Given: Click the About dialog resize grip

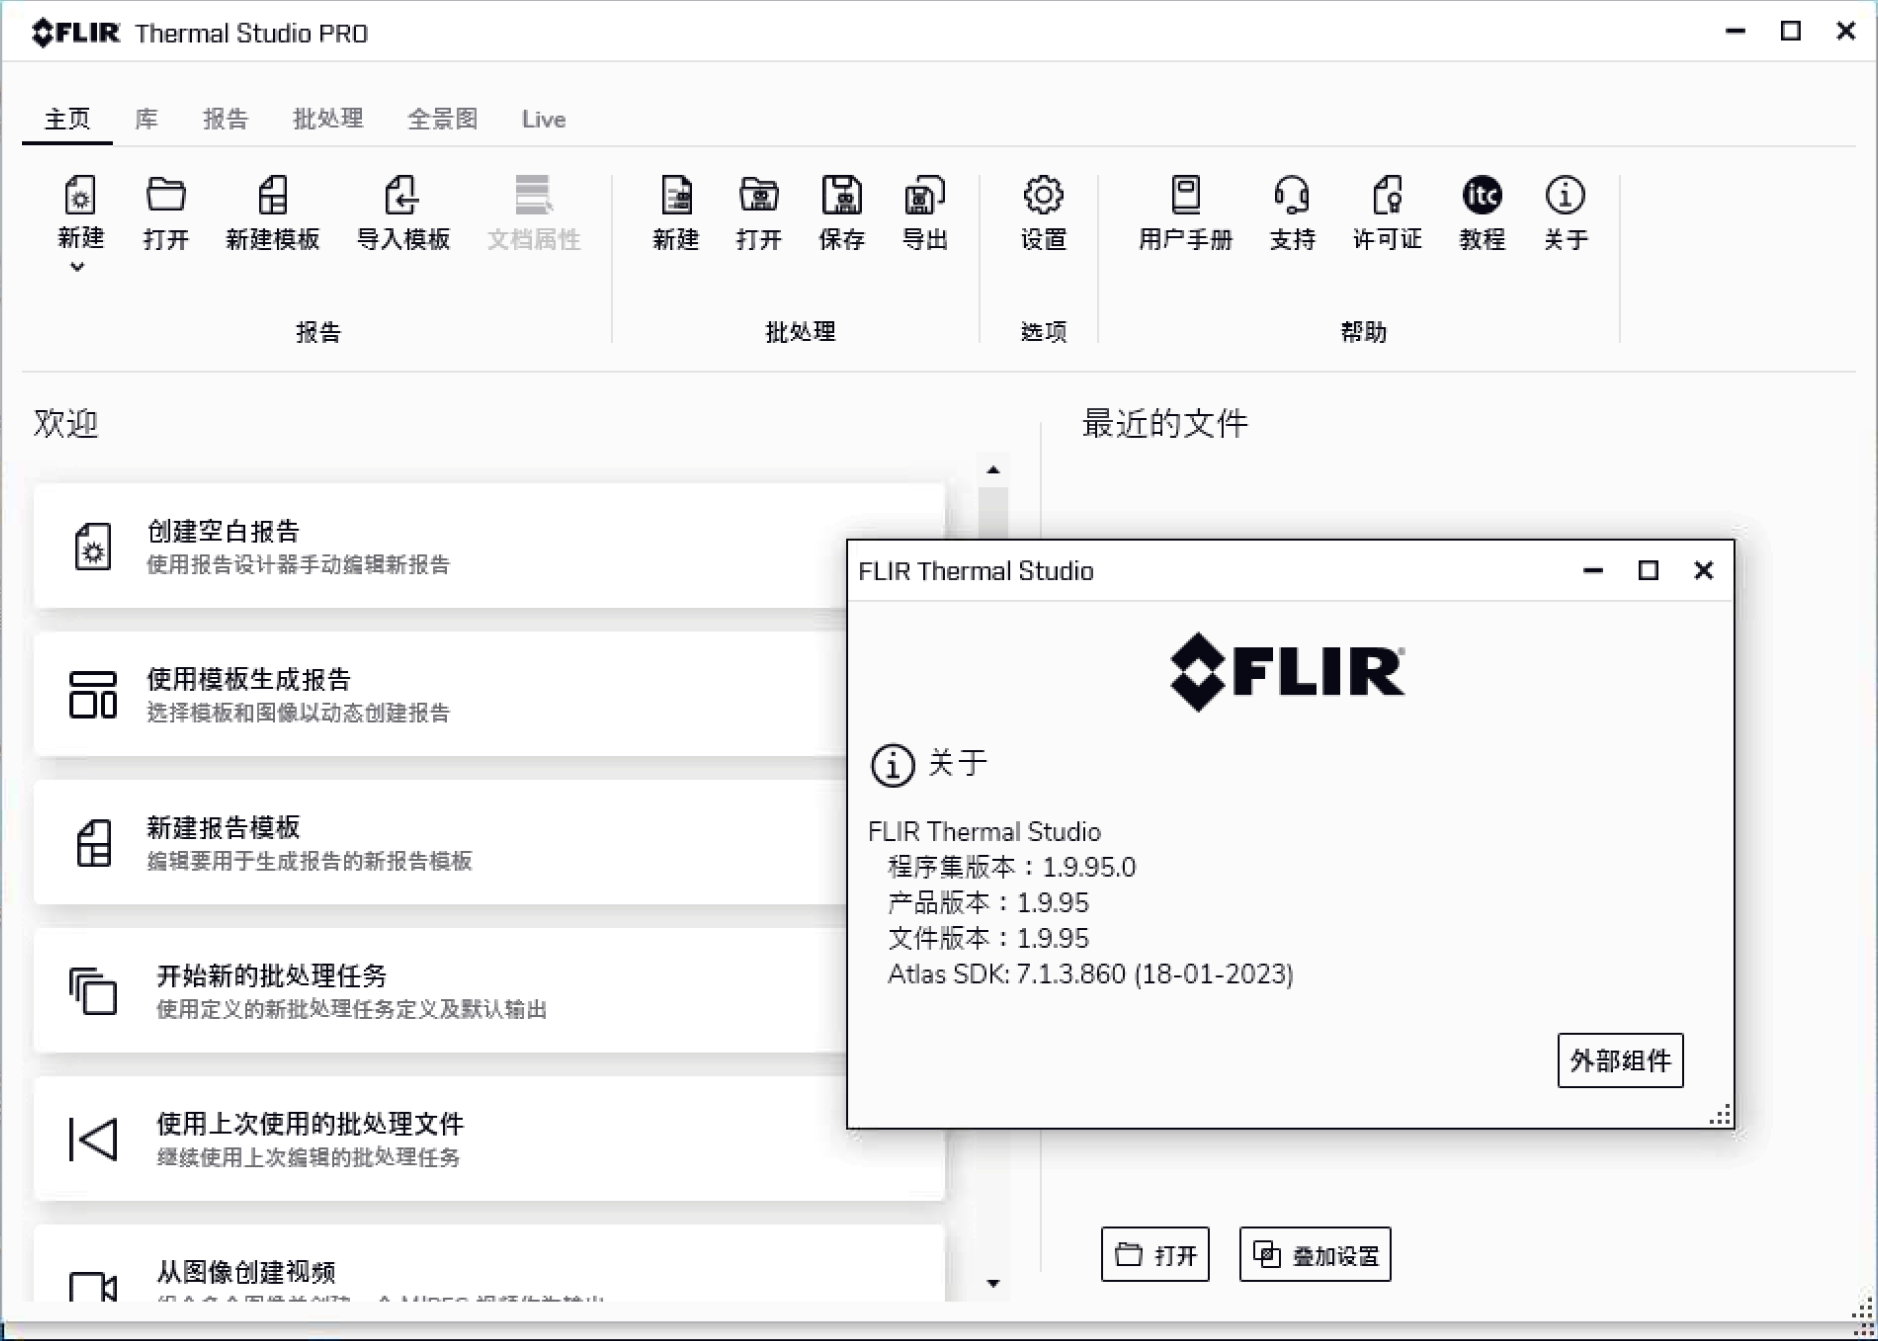Looking at the screenshot, I should 1720,1115.
